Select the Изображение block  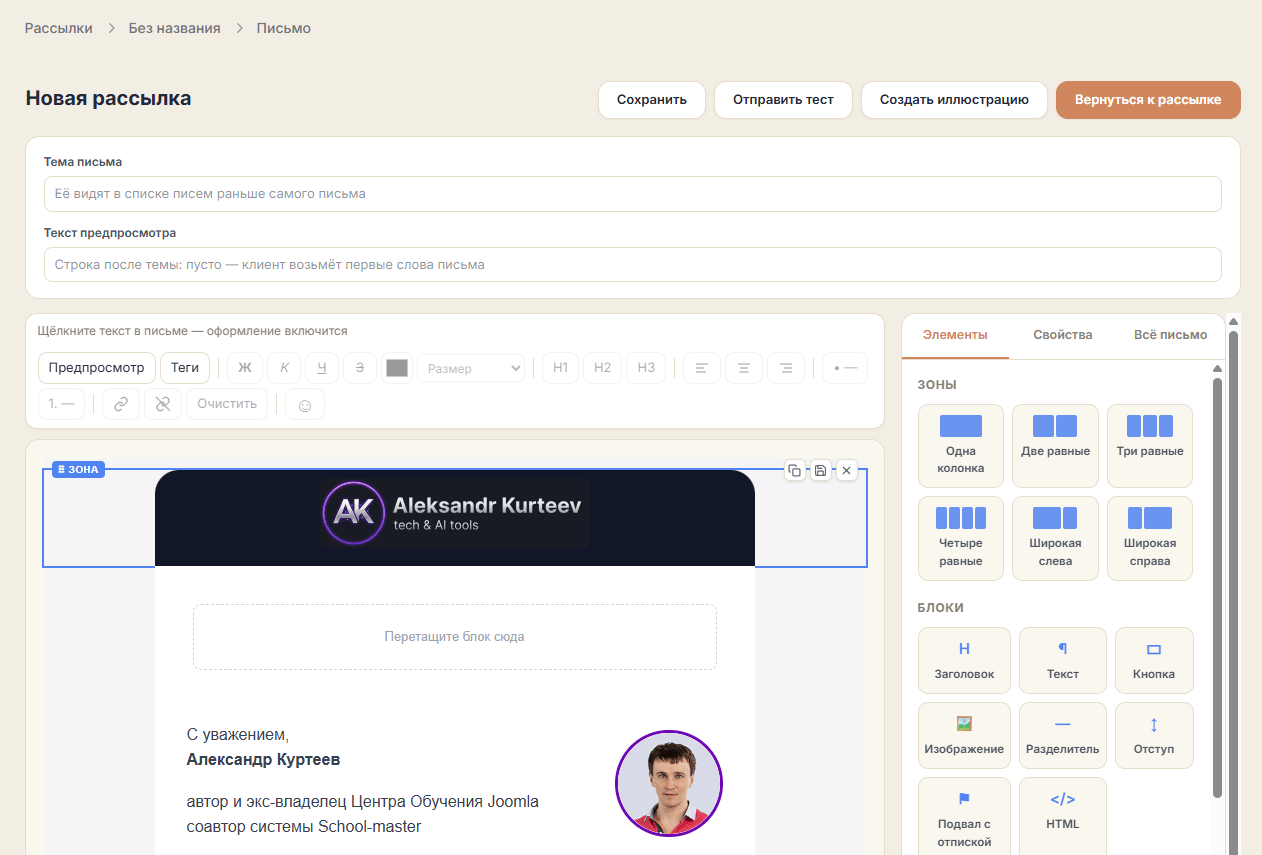pos(964,735)
